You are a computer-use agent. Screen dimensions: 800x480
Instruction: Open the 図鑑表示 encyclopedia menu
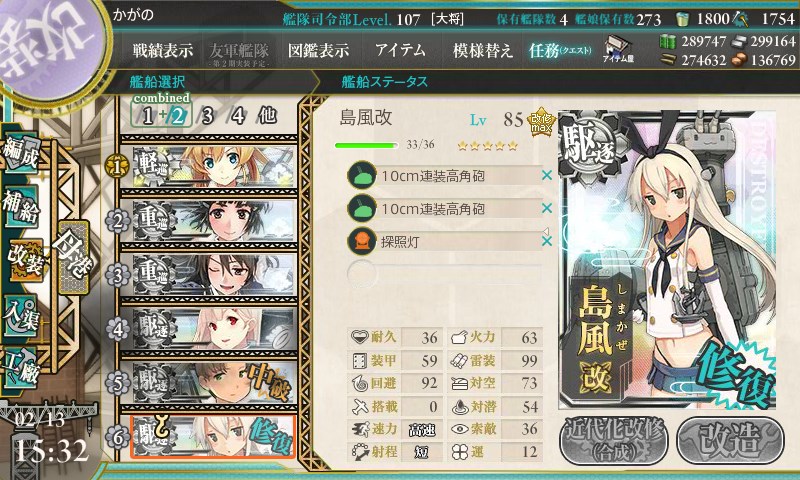tap(318, 50)
